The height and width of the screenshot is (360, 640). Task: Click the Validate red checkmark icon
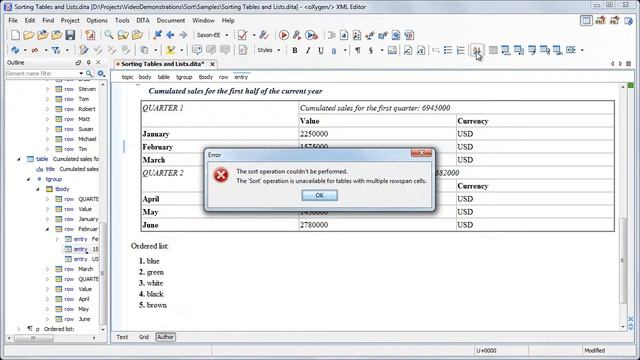coord(242,35)
